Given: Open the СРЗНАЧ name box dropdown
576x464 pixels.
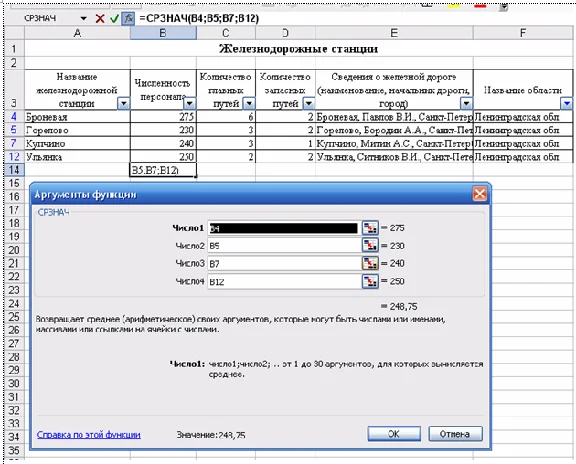Looking at the screenshot, I should tap(84, 18).
